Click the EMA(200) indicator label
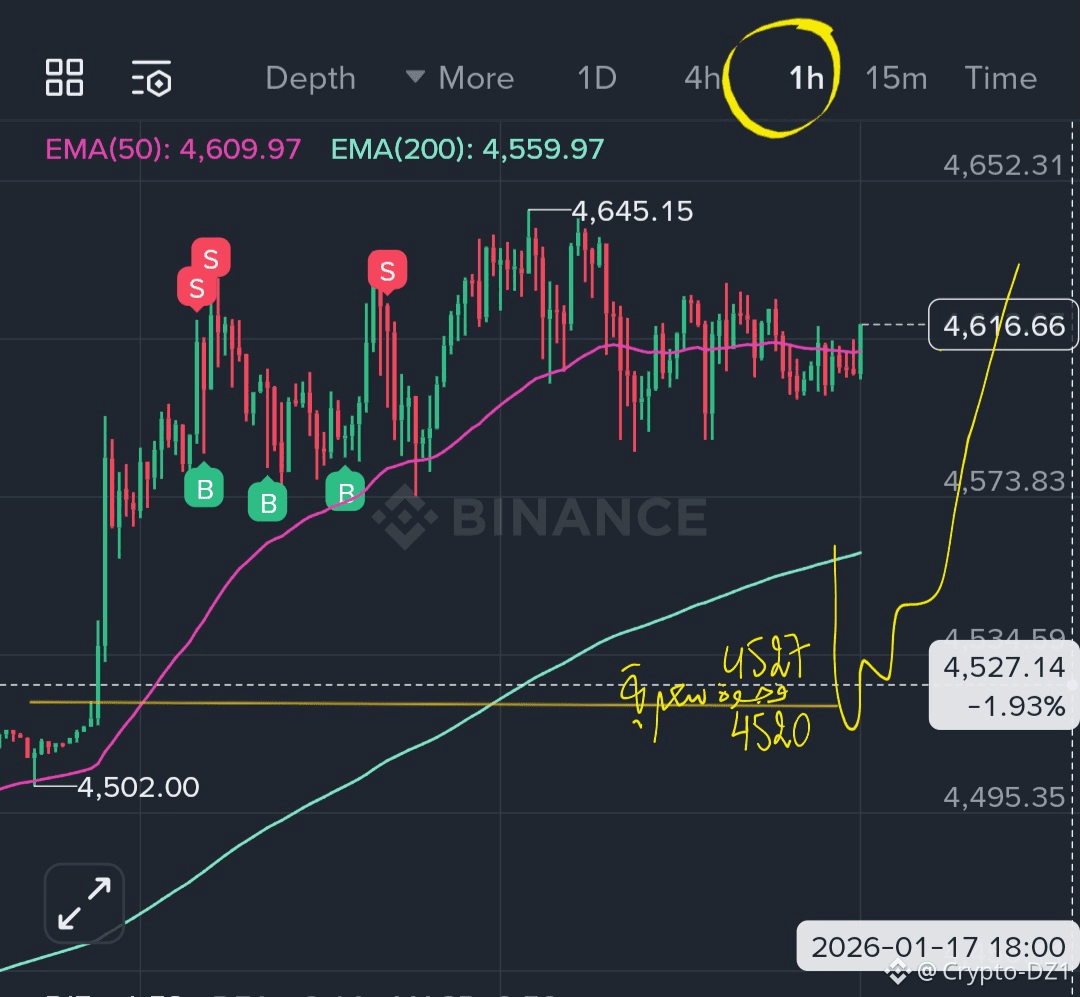This screenshot has height=997, width=1080. pyautogui.click(x=467, y=149)
